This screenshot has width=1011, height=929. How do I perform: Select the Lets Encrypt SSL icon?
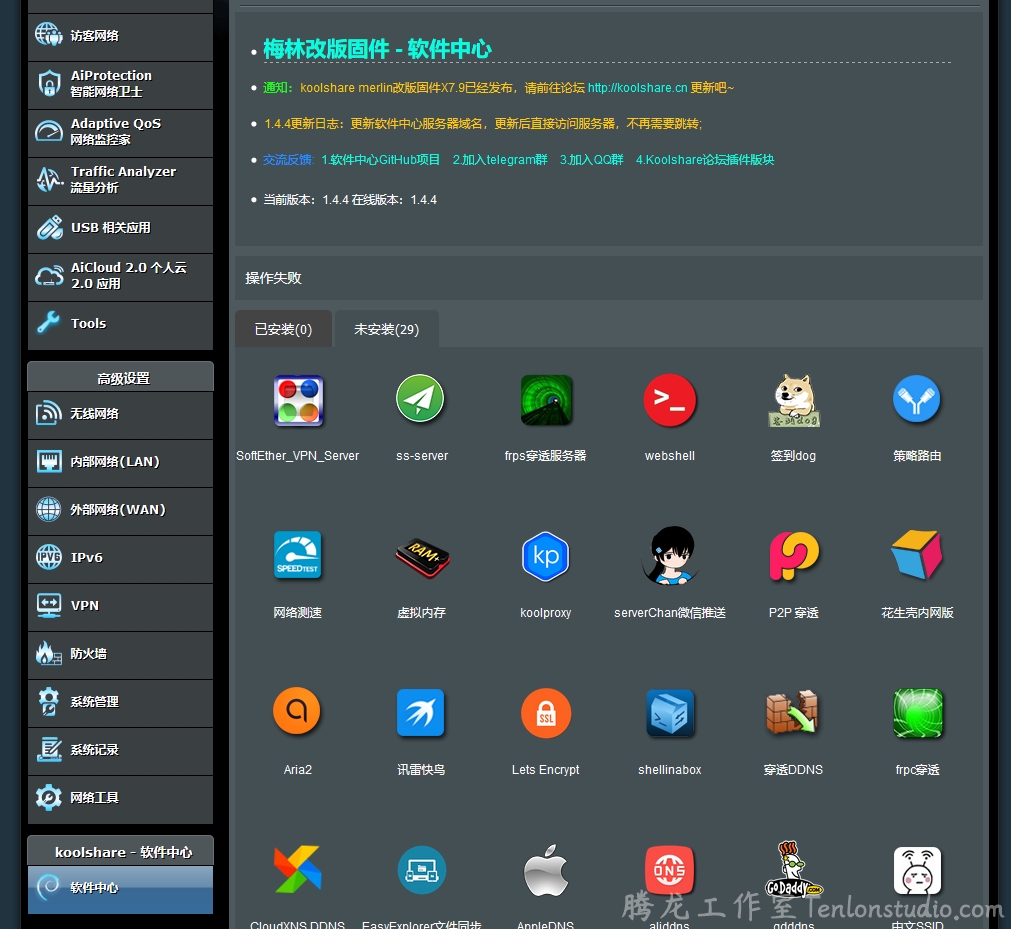(546, 713)
